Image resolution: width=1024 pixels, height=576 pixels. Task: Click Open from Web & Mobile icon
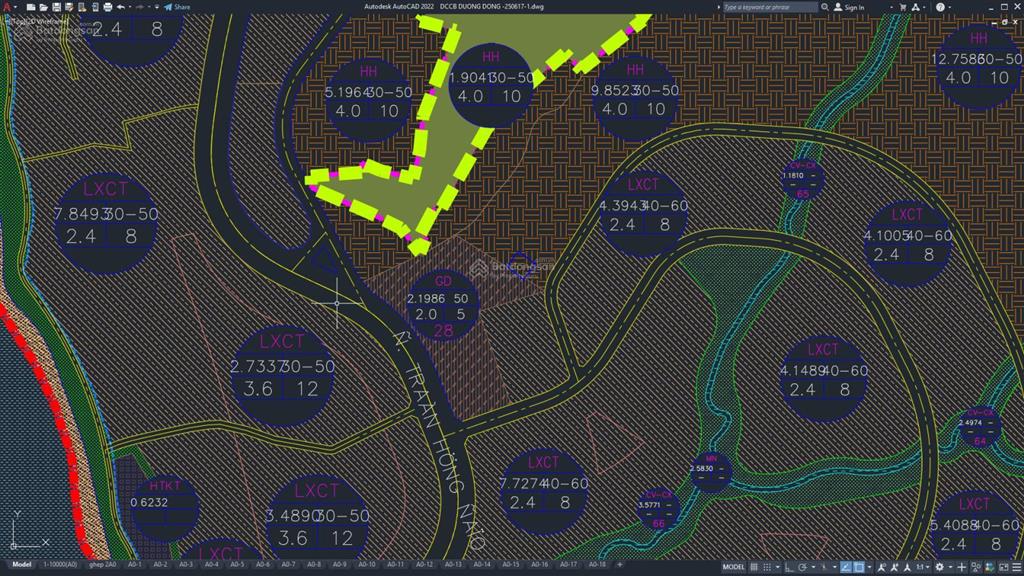tap(82, 7)
